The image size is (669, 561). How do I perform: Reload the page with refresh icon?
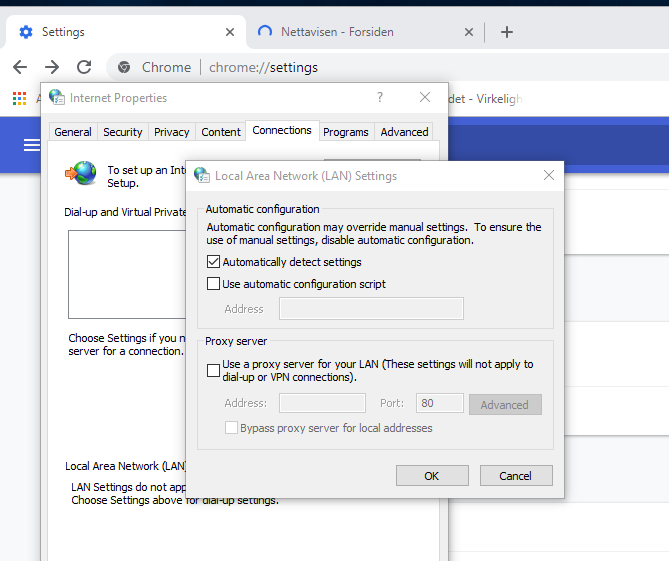(84, 67)
